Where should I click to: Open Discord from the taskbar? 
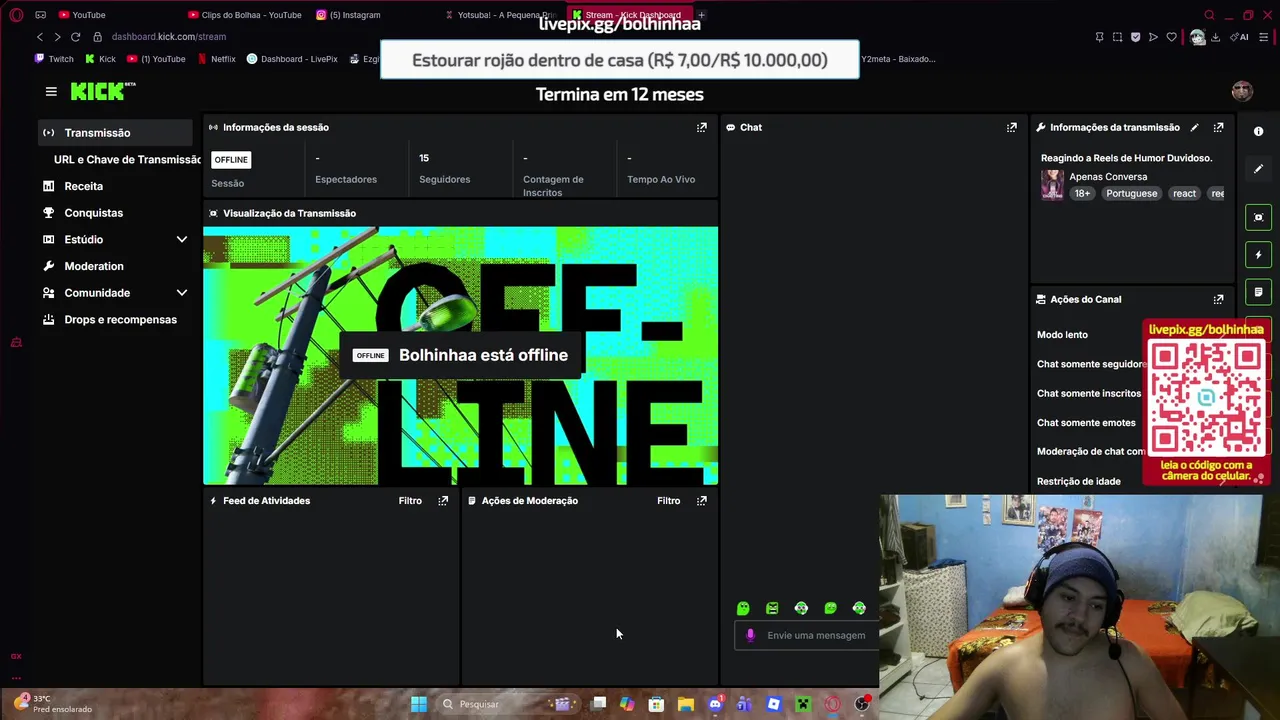pos(715,704)
